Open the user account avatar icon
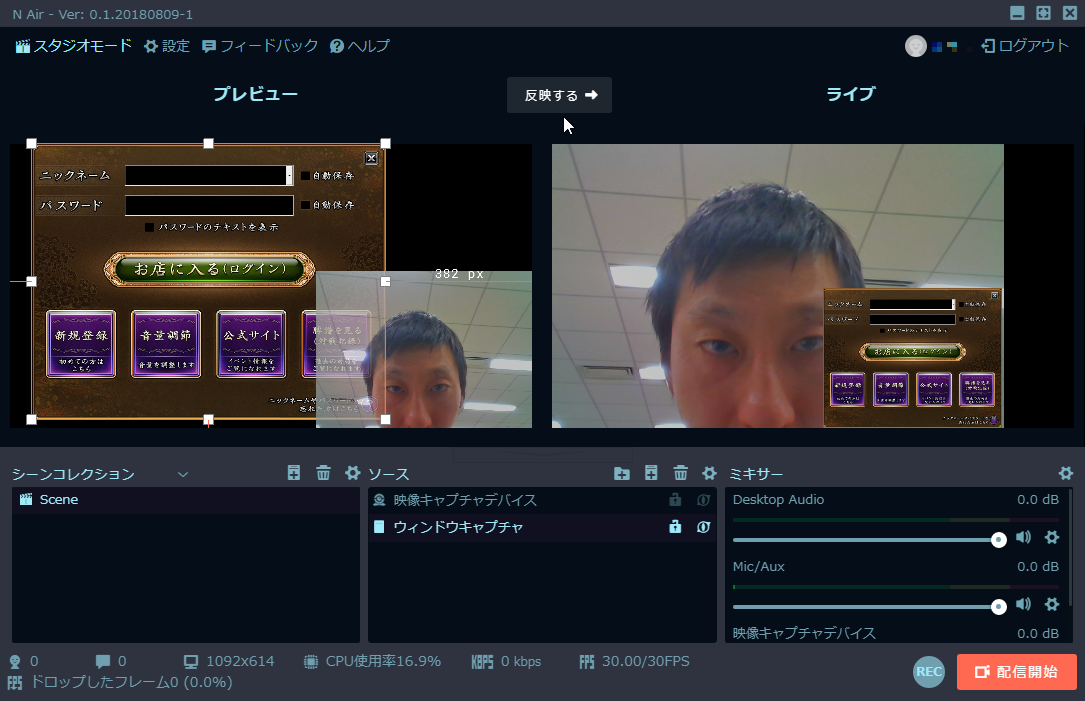1085x701 pixels. click(x=915, y=45)
